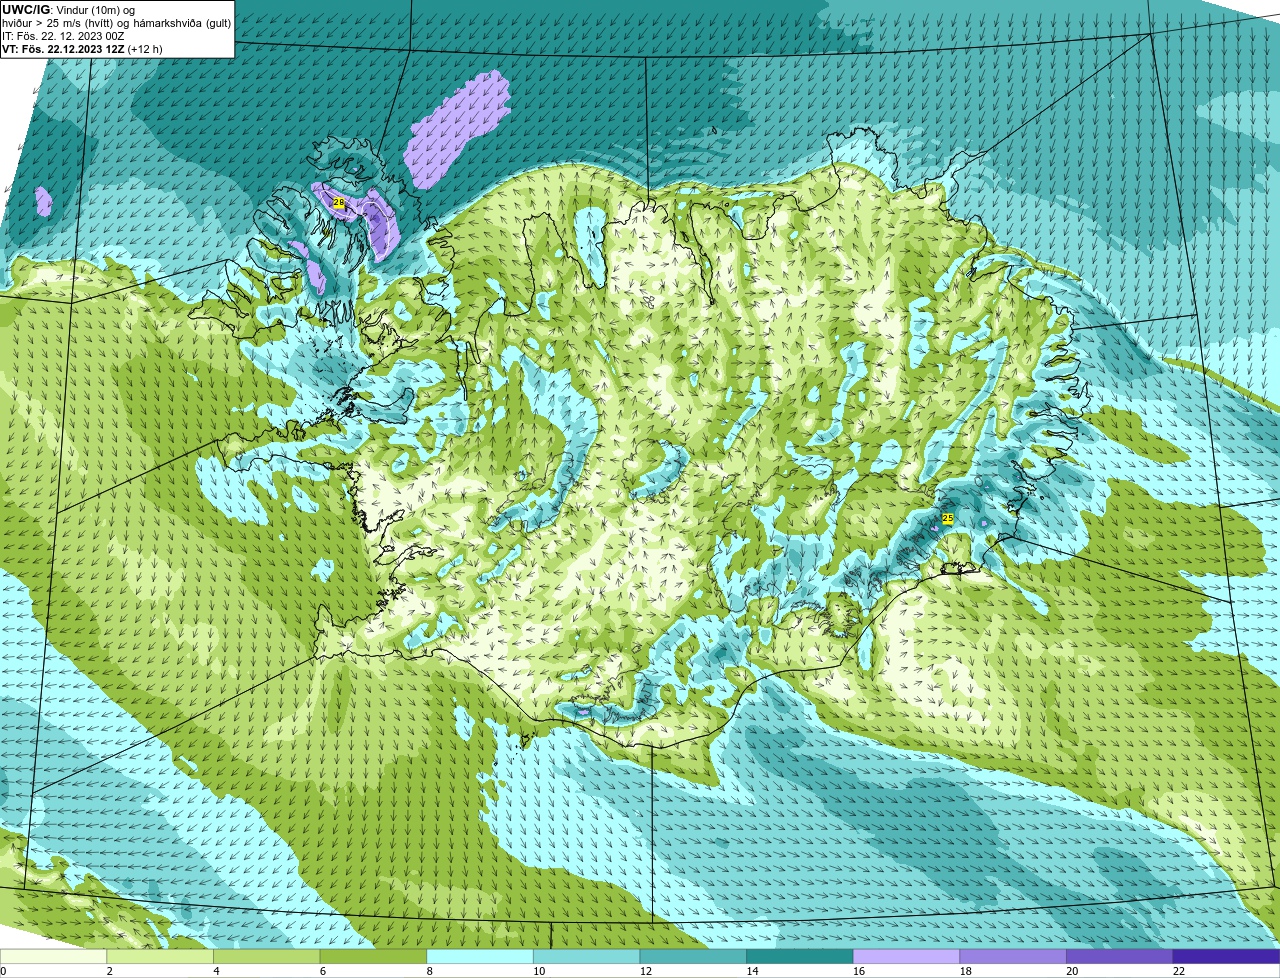
Task: Click the legend scale value "6"
Action: pos(322,971)
